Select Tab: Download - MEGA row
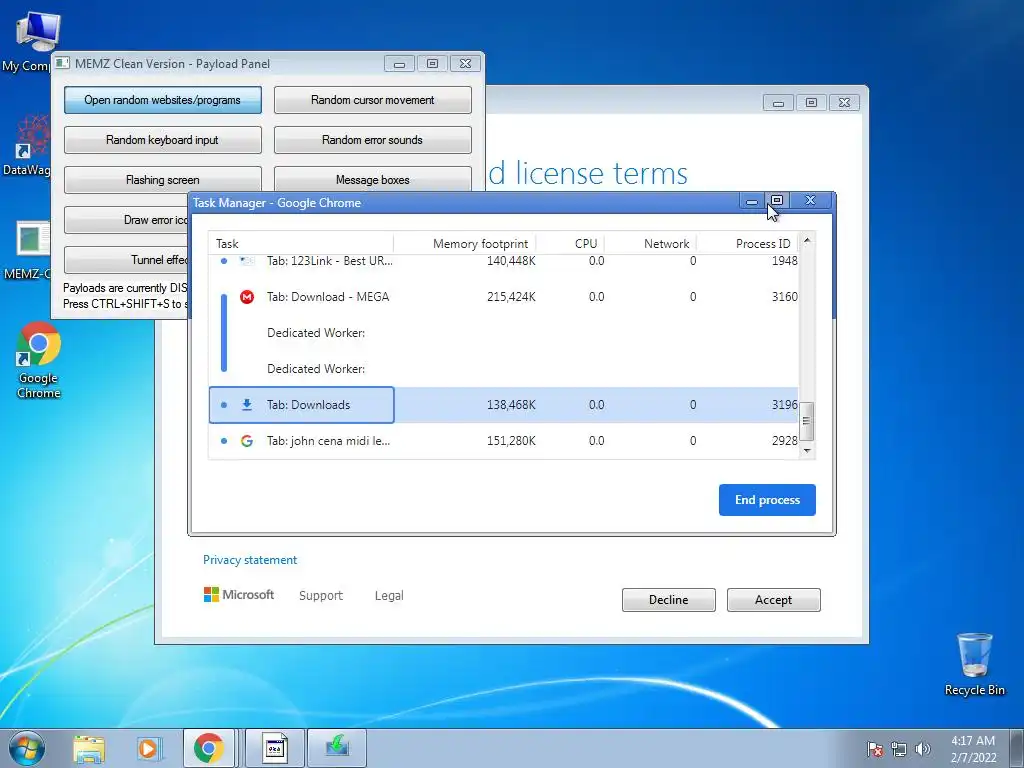Screen dimensions: 1024x768 [503, 297]
